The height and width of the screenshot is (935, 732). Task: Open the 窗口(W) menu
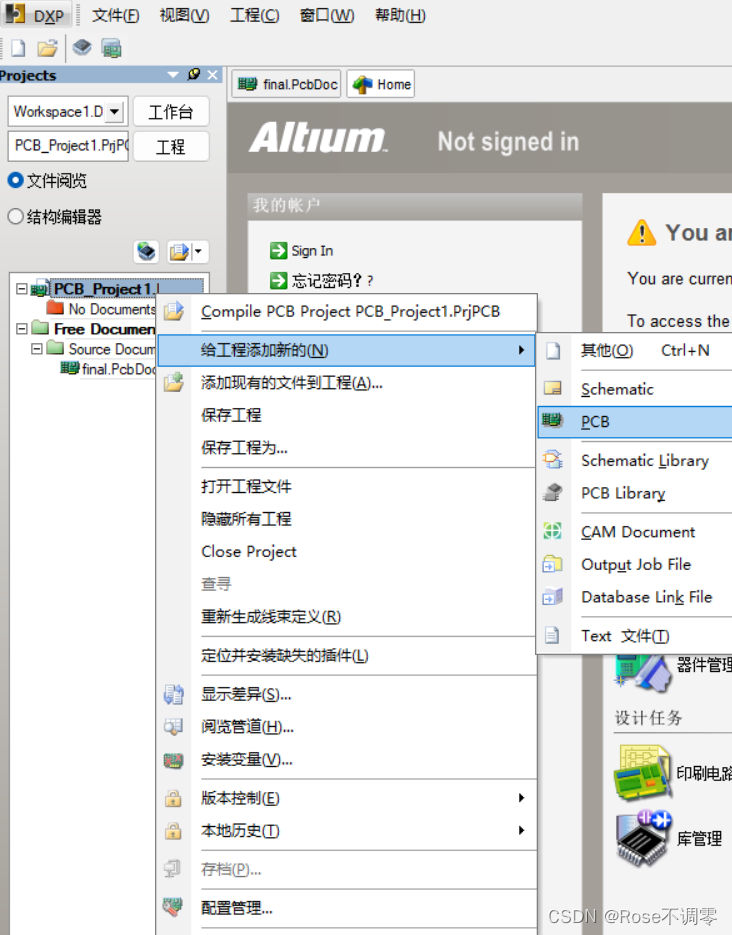pyautogui.click(x=327, y=15)
